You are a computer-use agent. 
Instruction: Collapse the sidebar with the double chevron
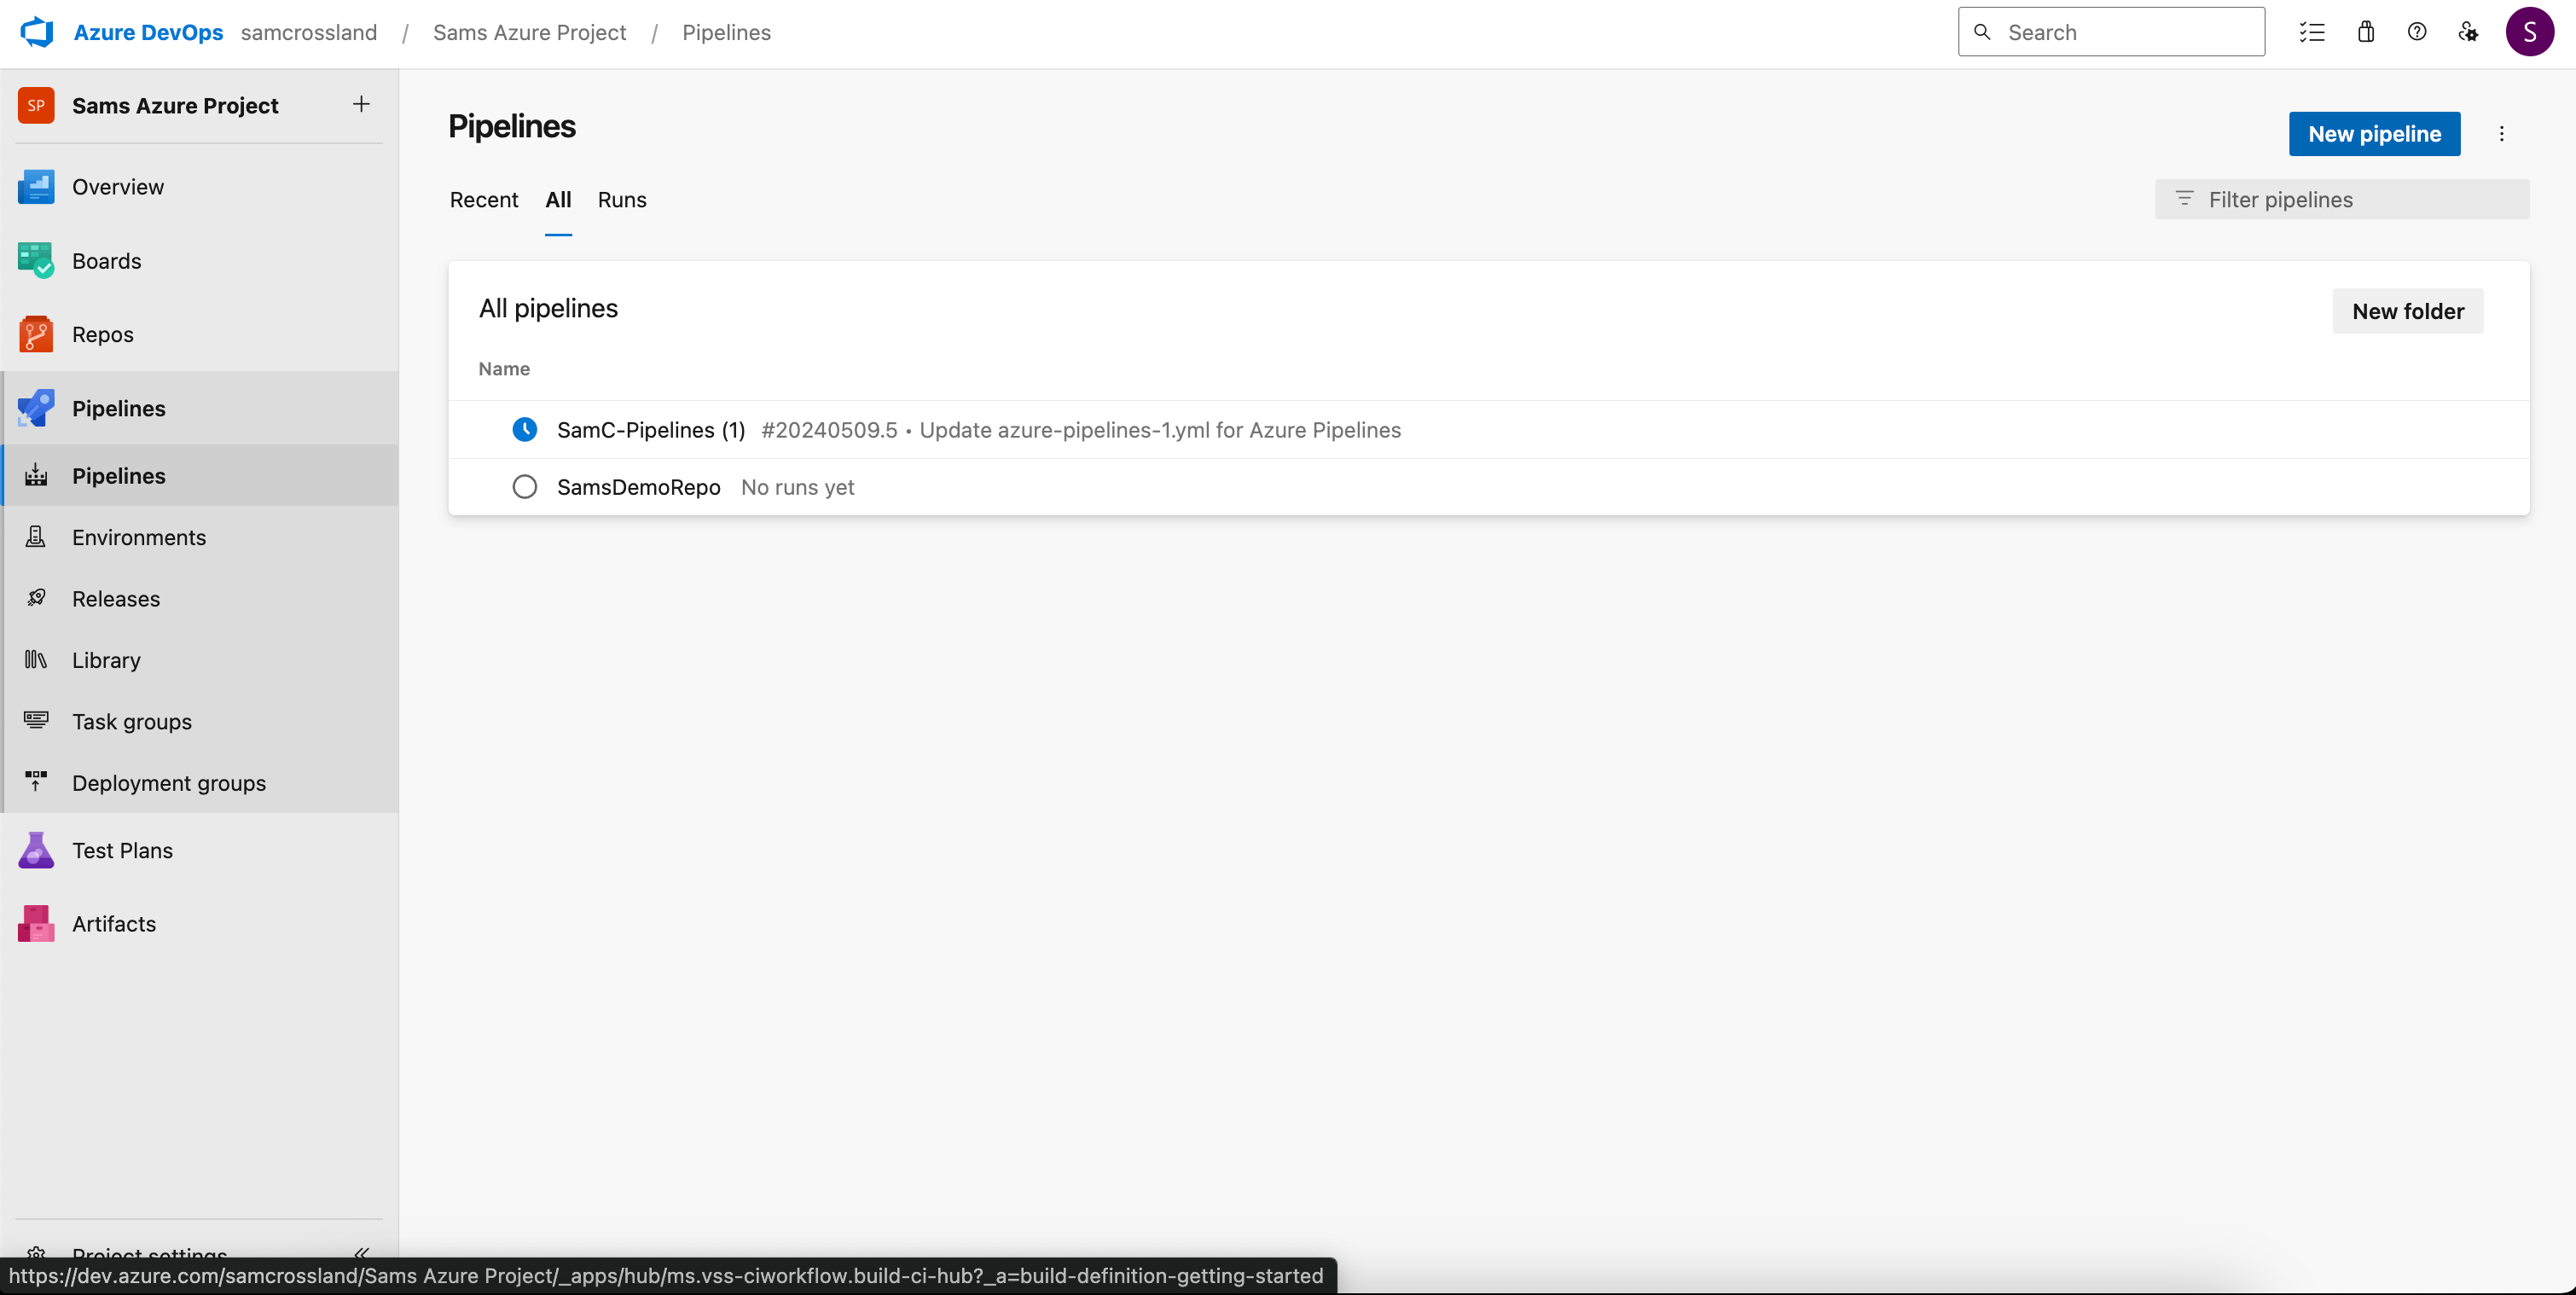361,1253
